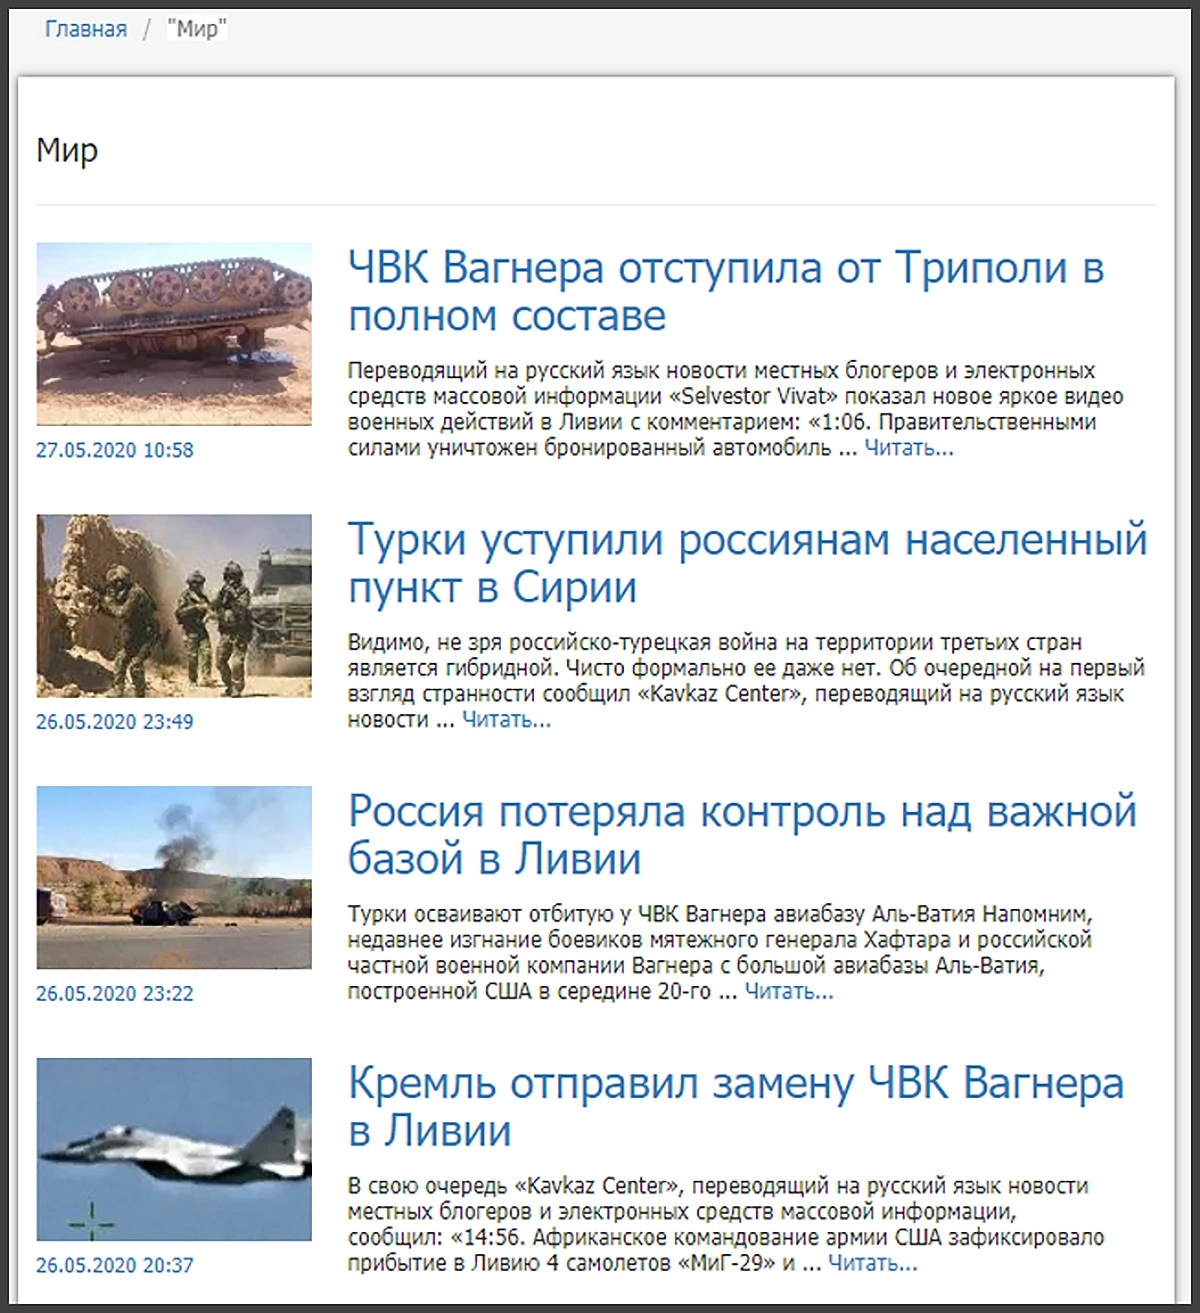Screen dimensions: 1200x1313
Task: Open the MiG-29 fighter jet thumbnail
Action: click(174, 1150)
